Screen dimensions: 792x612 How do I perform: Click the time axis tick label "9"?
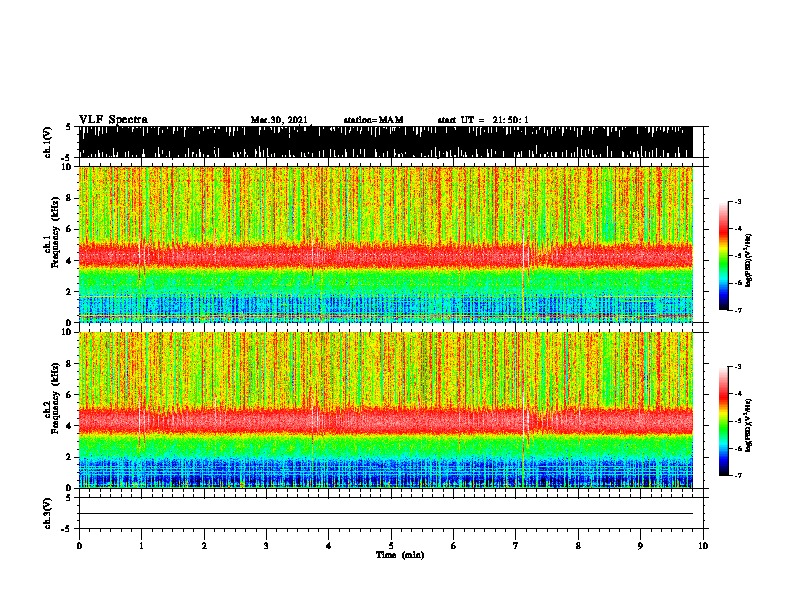pyautogui.click(x=640, y=546)
